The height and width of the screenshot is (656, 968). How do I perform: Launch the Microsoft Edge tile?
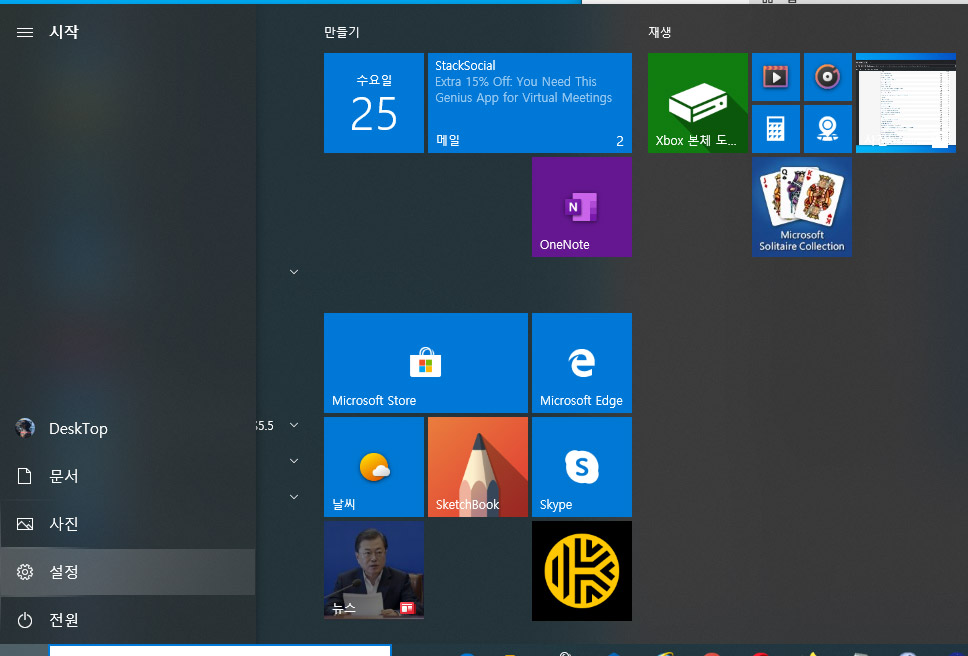(x=581, y=363)
